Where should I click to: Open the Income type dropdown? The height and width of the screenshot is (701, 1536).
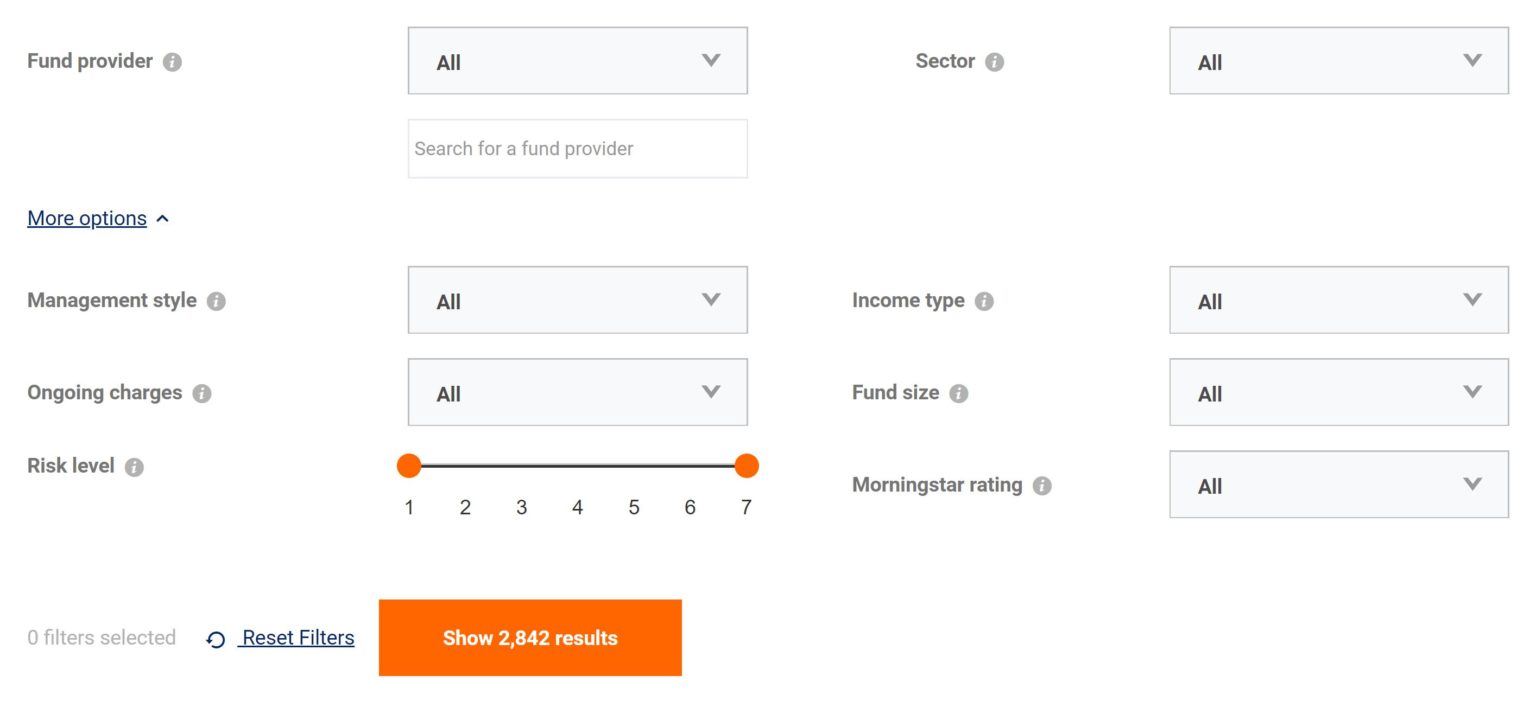pyautogui.click(x=1339, y=300)
